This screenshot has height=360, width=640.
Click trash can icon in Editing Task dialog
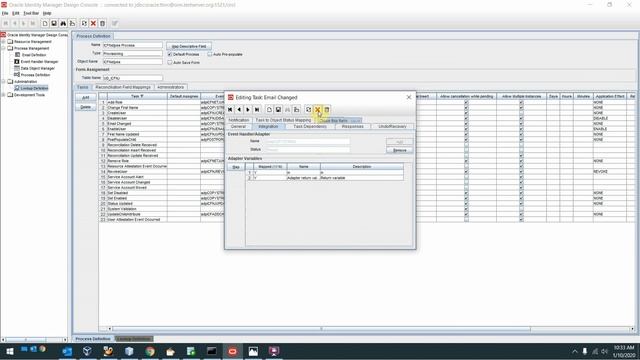coord(327,109)
